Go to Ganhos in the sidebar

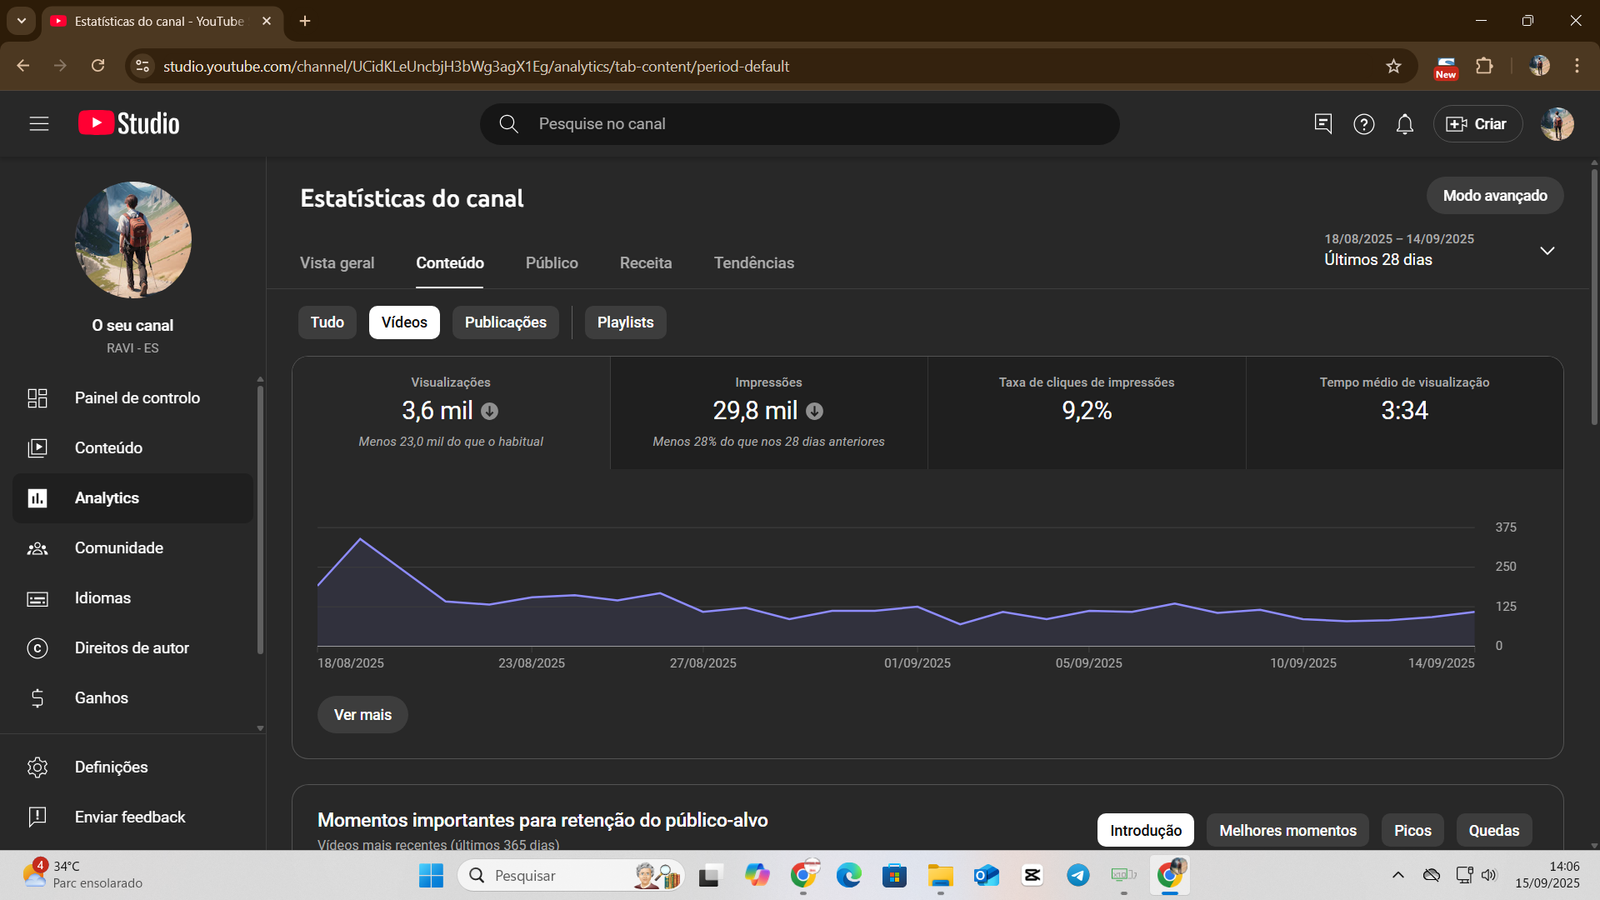(x=101, y=698)
